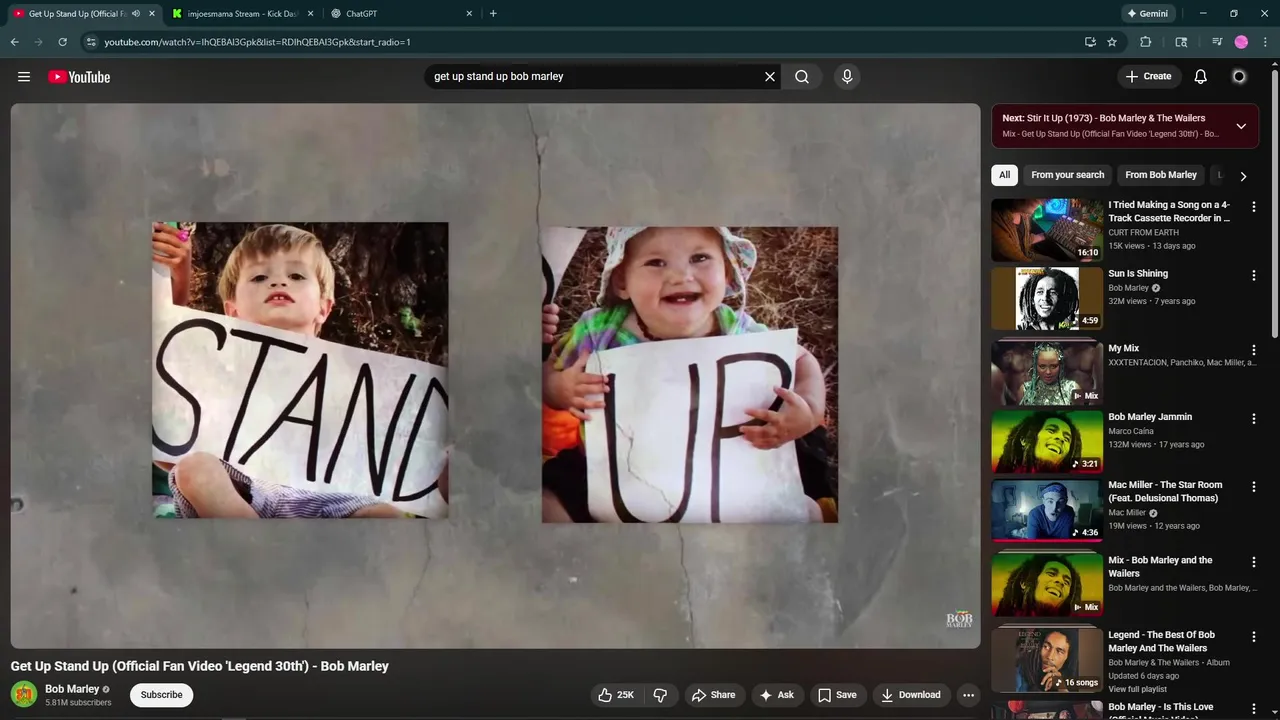Open Create dropdown button
The height and width of the screenshot is (720, 1280).
point(1148,76)
